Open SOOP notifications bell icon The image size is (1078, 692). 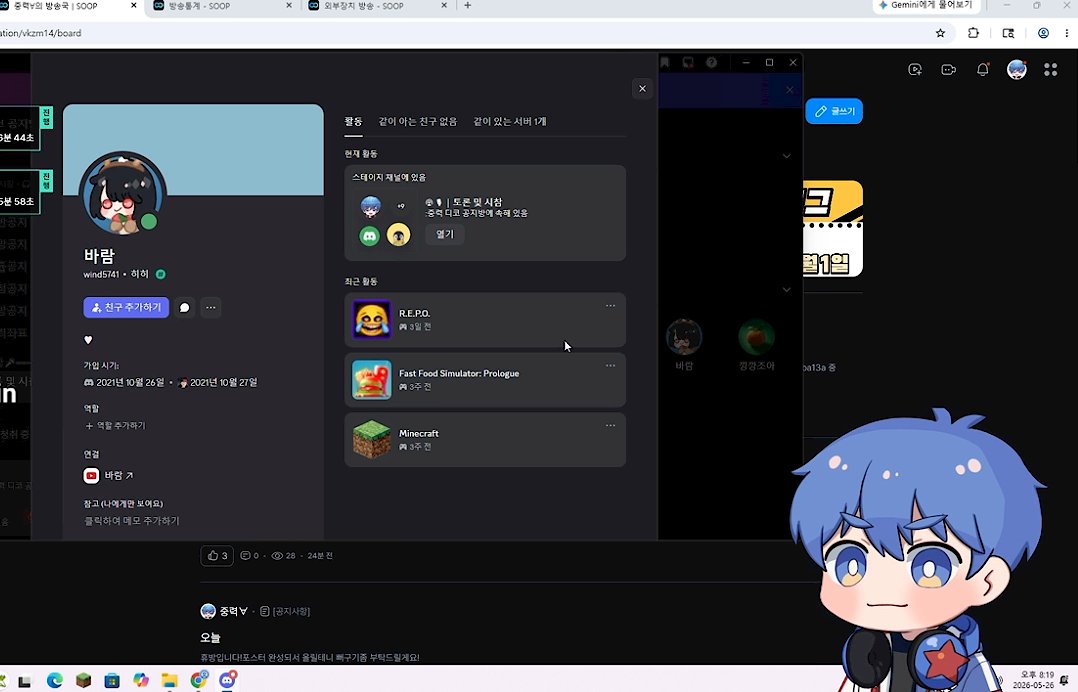tap(982, 69)
